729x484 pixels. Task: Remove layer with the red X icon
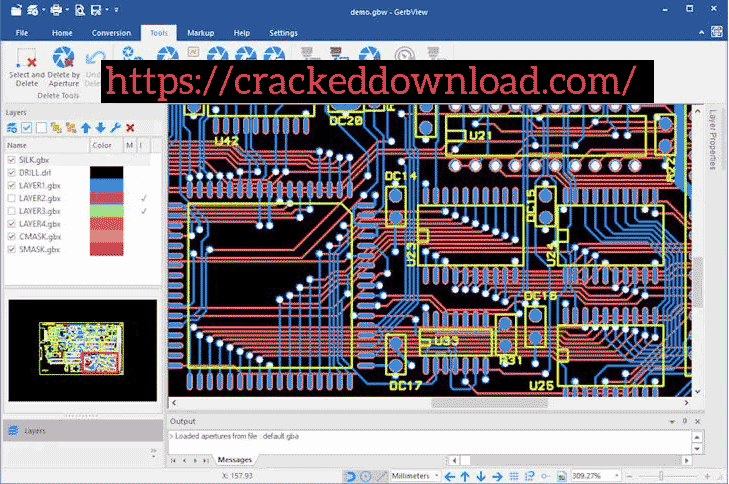(x=130, y=128)
